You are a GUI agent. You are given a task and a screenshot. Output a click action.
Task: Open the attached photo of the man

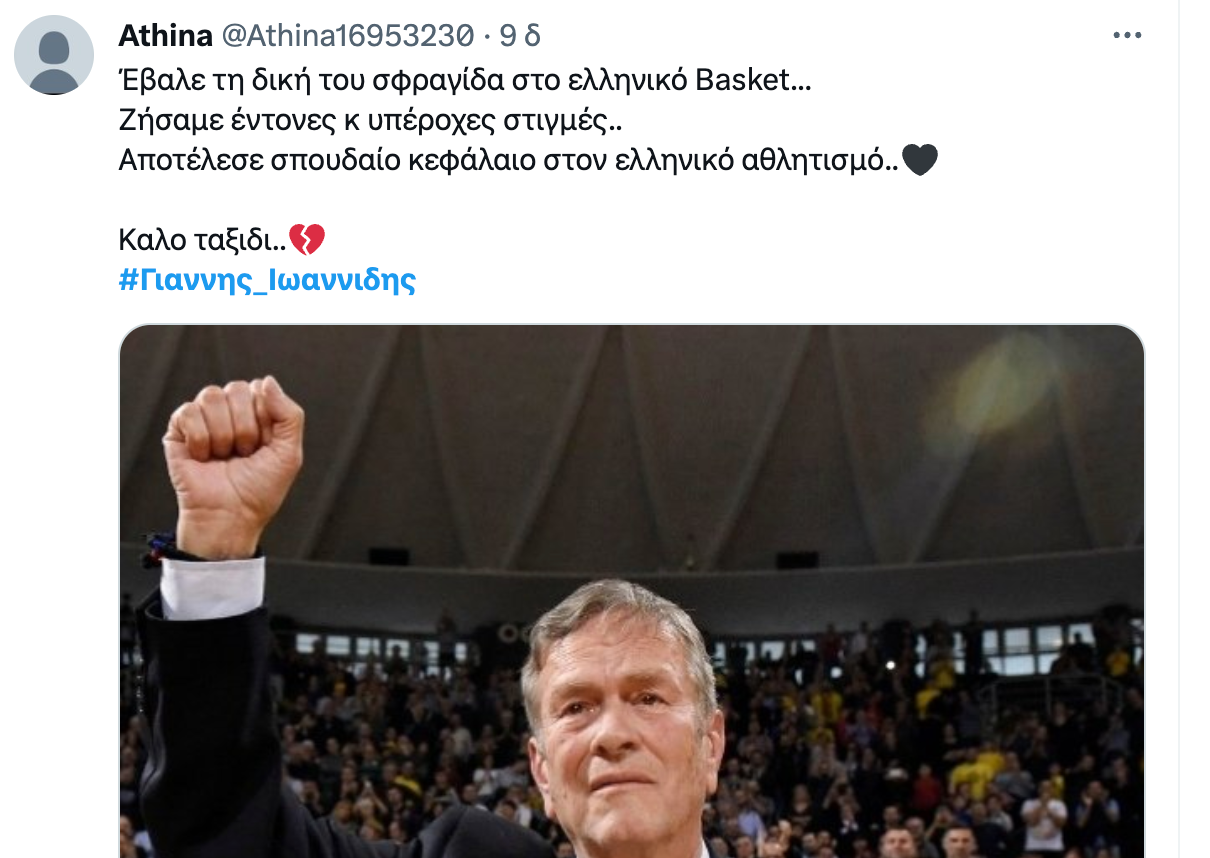pyautogui.click(x=632, y=591)
